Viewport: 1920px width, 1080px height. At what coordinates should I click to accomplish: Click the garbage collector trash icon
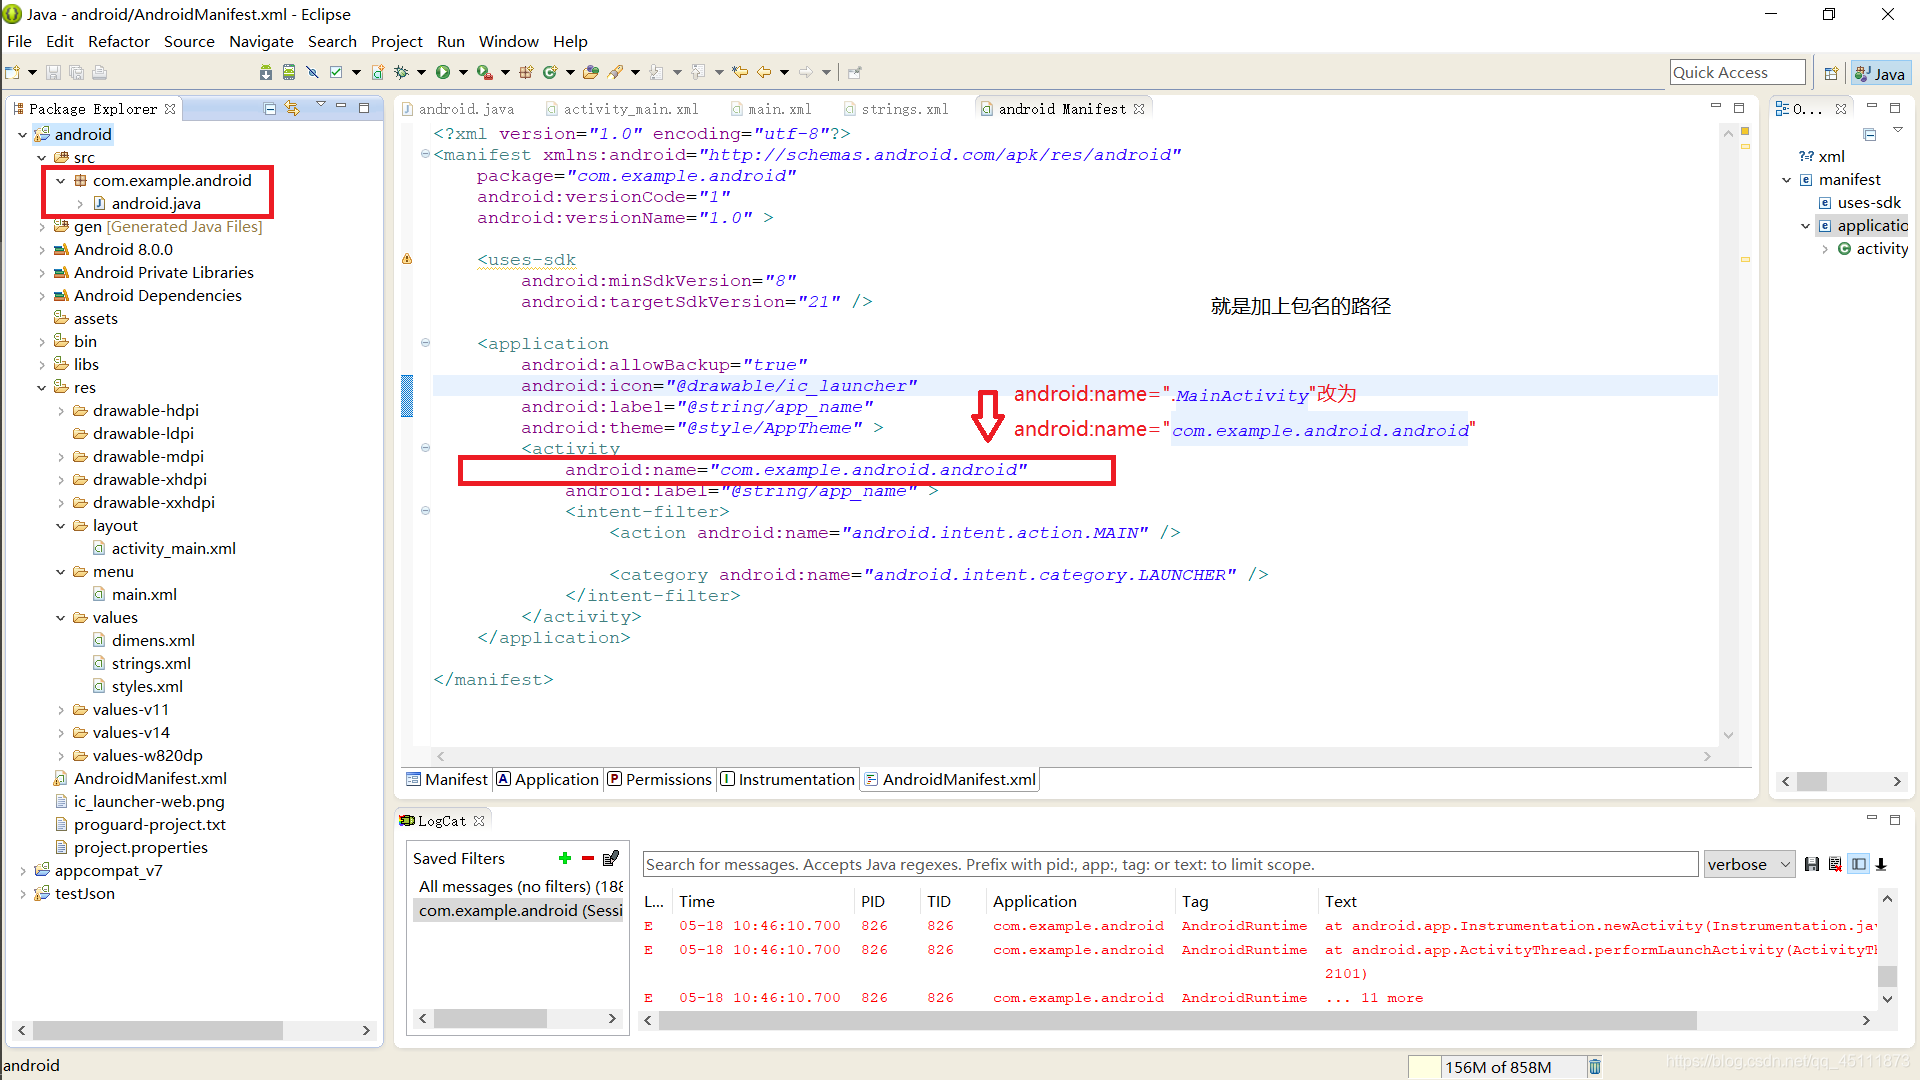[x=1595, y=1067]
